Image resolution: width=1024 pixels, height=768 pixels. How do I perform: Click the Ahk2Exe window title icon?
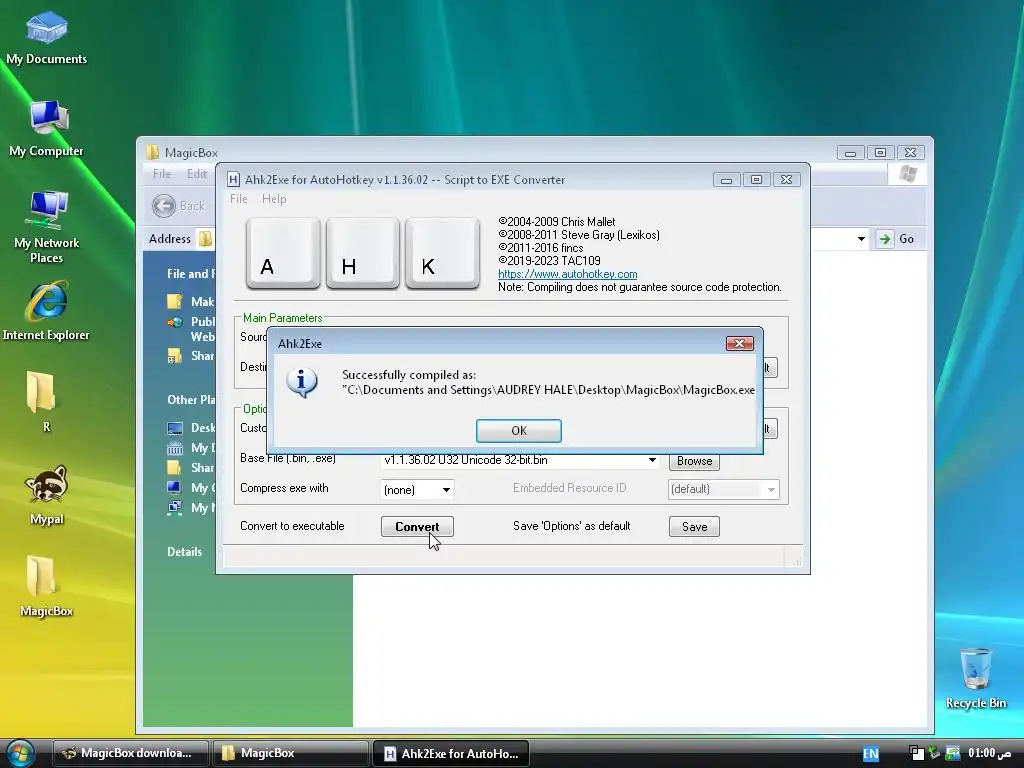(x=233, y=180)
